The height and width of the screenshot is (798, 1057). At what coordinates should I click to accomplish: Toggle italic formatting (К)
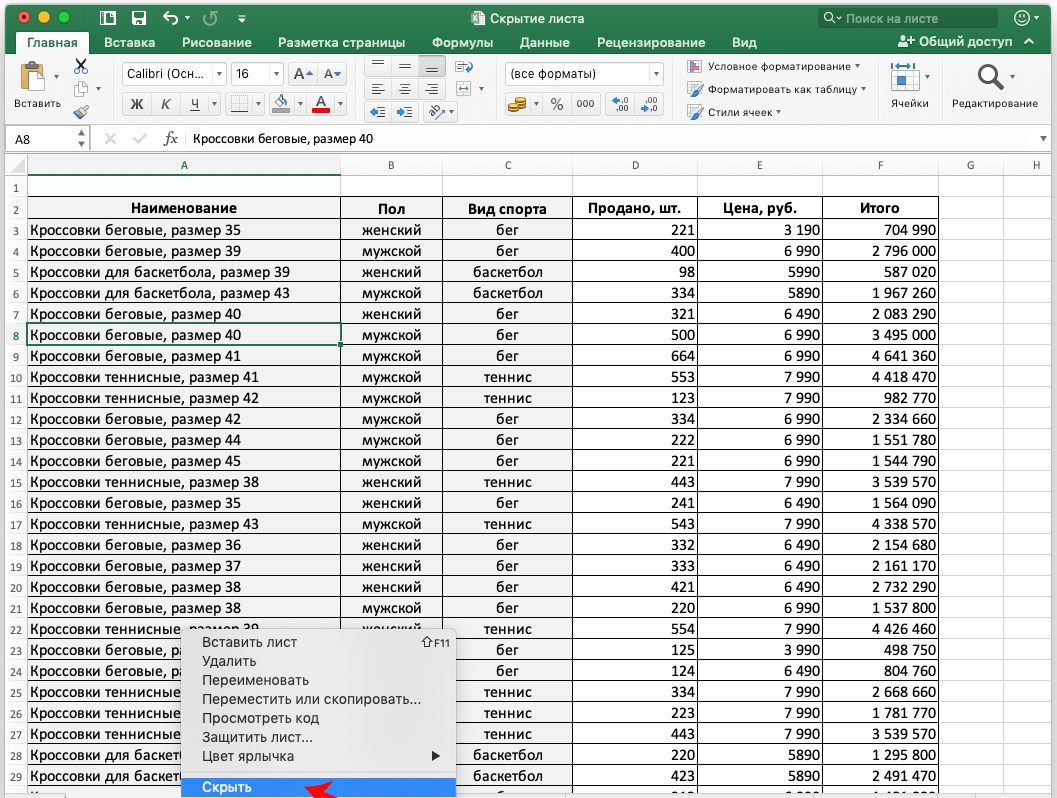[x=166, y=104]
